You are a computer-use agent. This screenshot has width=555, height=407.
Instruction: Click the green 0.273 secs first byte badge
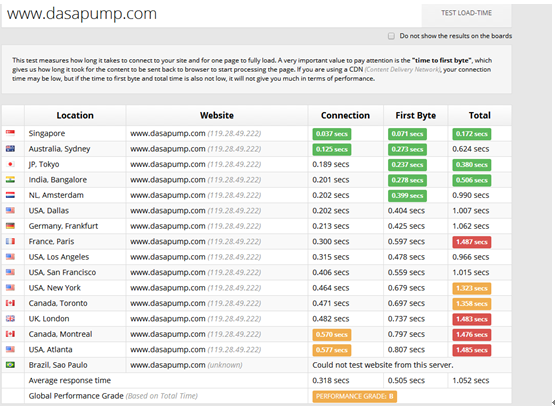click(407, 149)
